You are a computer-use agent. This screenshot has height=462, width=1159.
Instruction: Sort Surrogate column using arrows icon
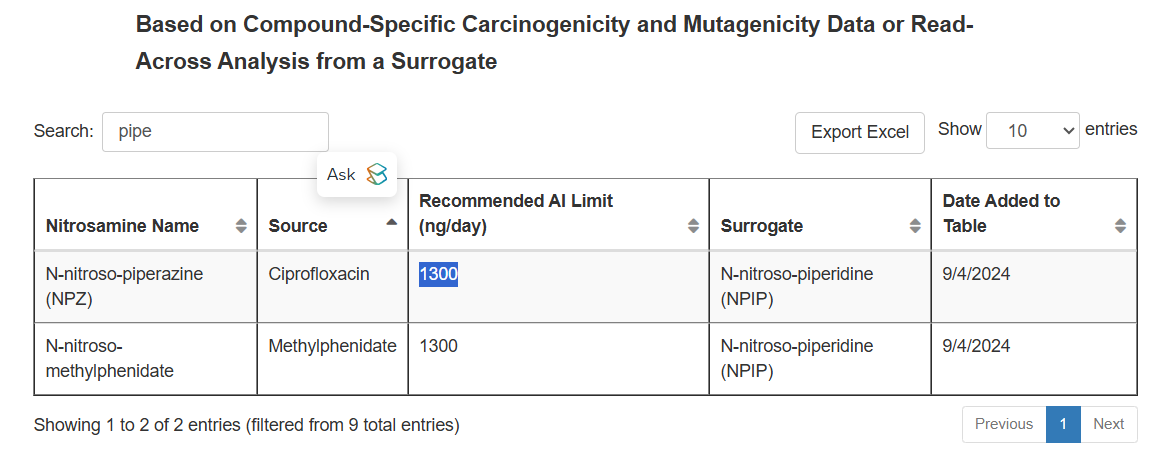pyautogui.click(x=916, y=226)
